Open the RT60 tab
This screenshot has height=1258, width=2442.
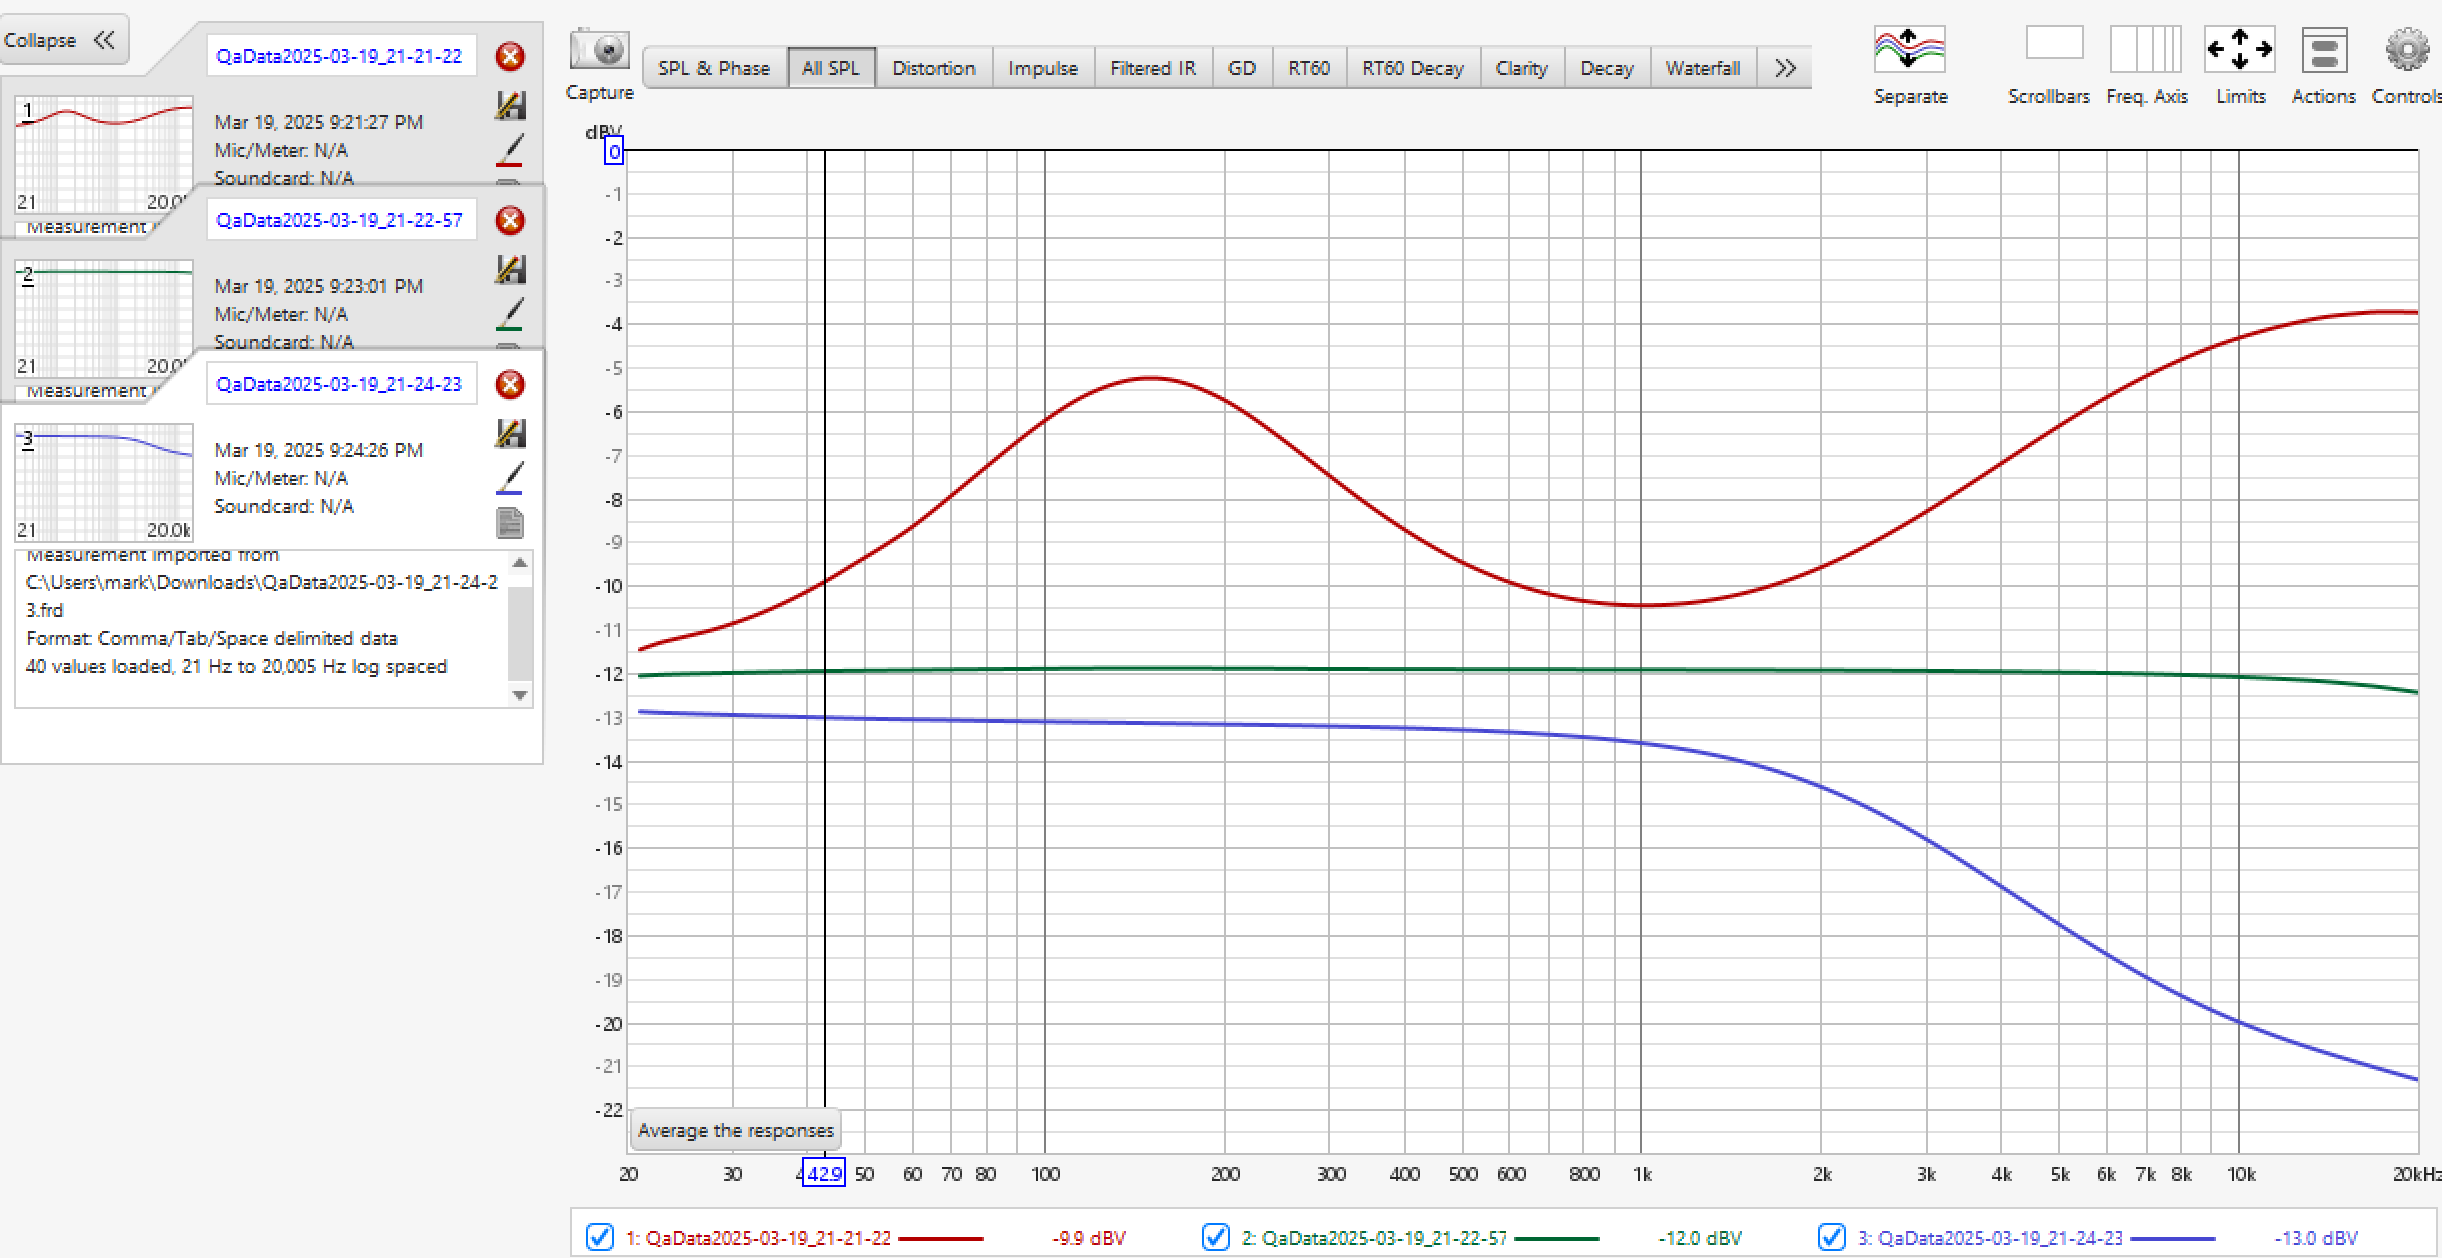[1309, 68]
